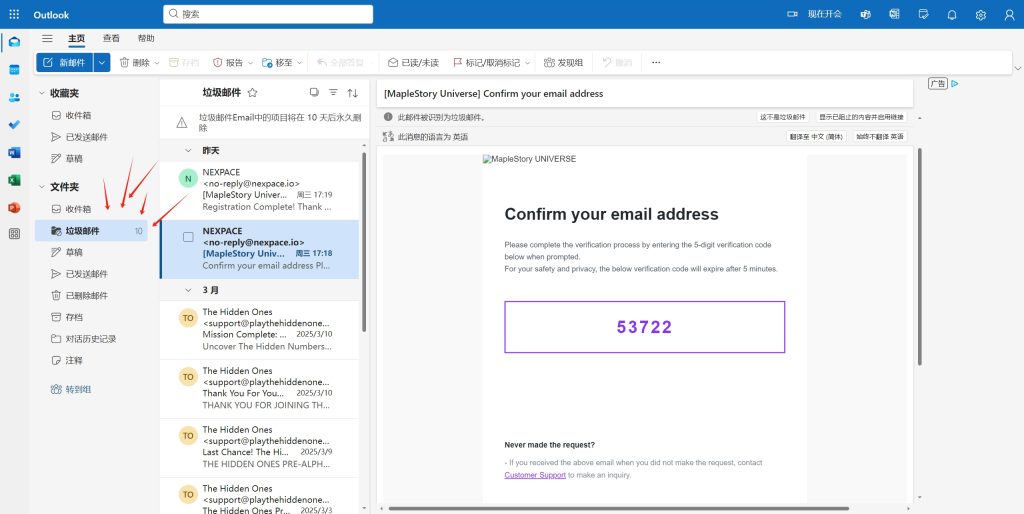Open The Hidden Ones Mission Complete email
Image resolution: width=1024 pixels, height=514 pixels.
(x=259, y=330)
